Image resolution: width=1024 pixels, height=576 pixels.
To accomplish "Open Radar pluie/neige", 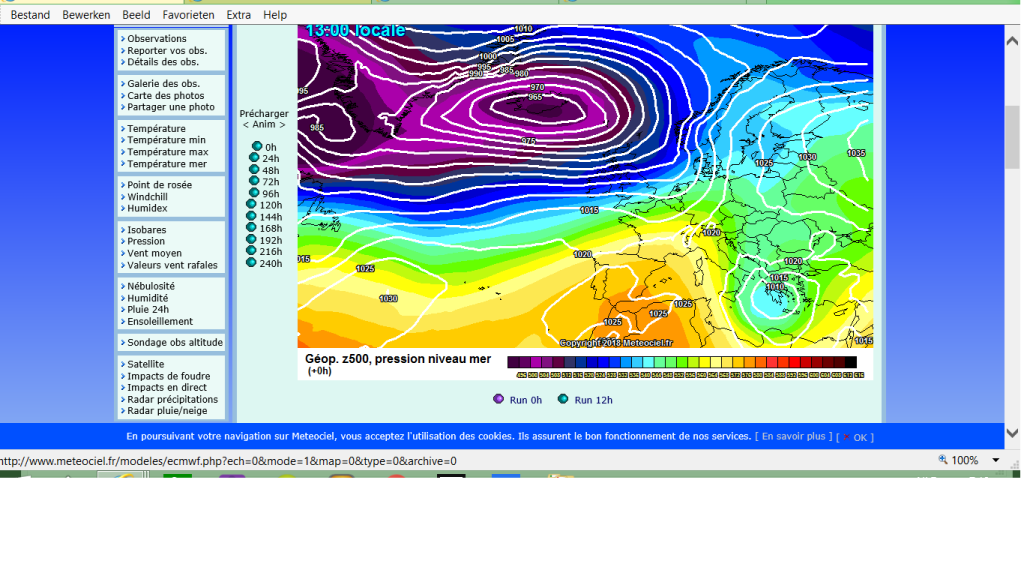I will click(167, 411).
